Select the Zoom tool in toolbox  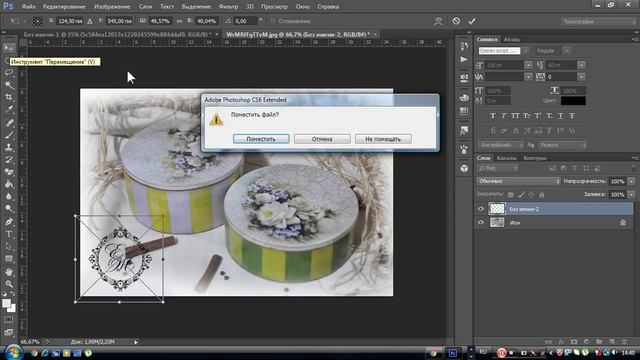click(9, 284)
